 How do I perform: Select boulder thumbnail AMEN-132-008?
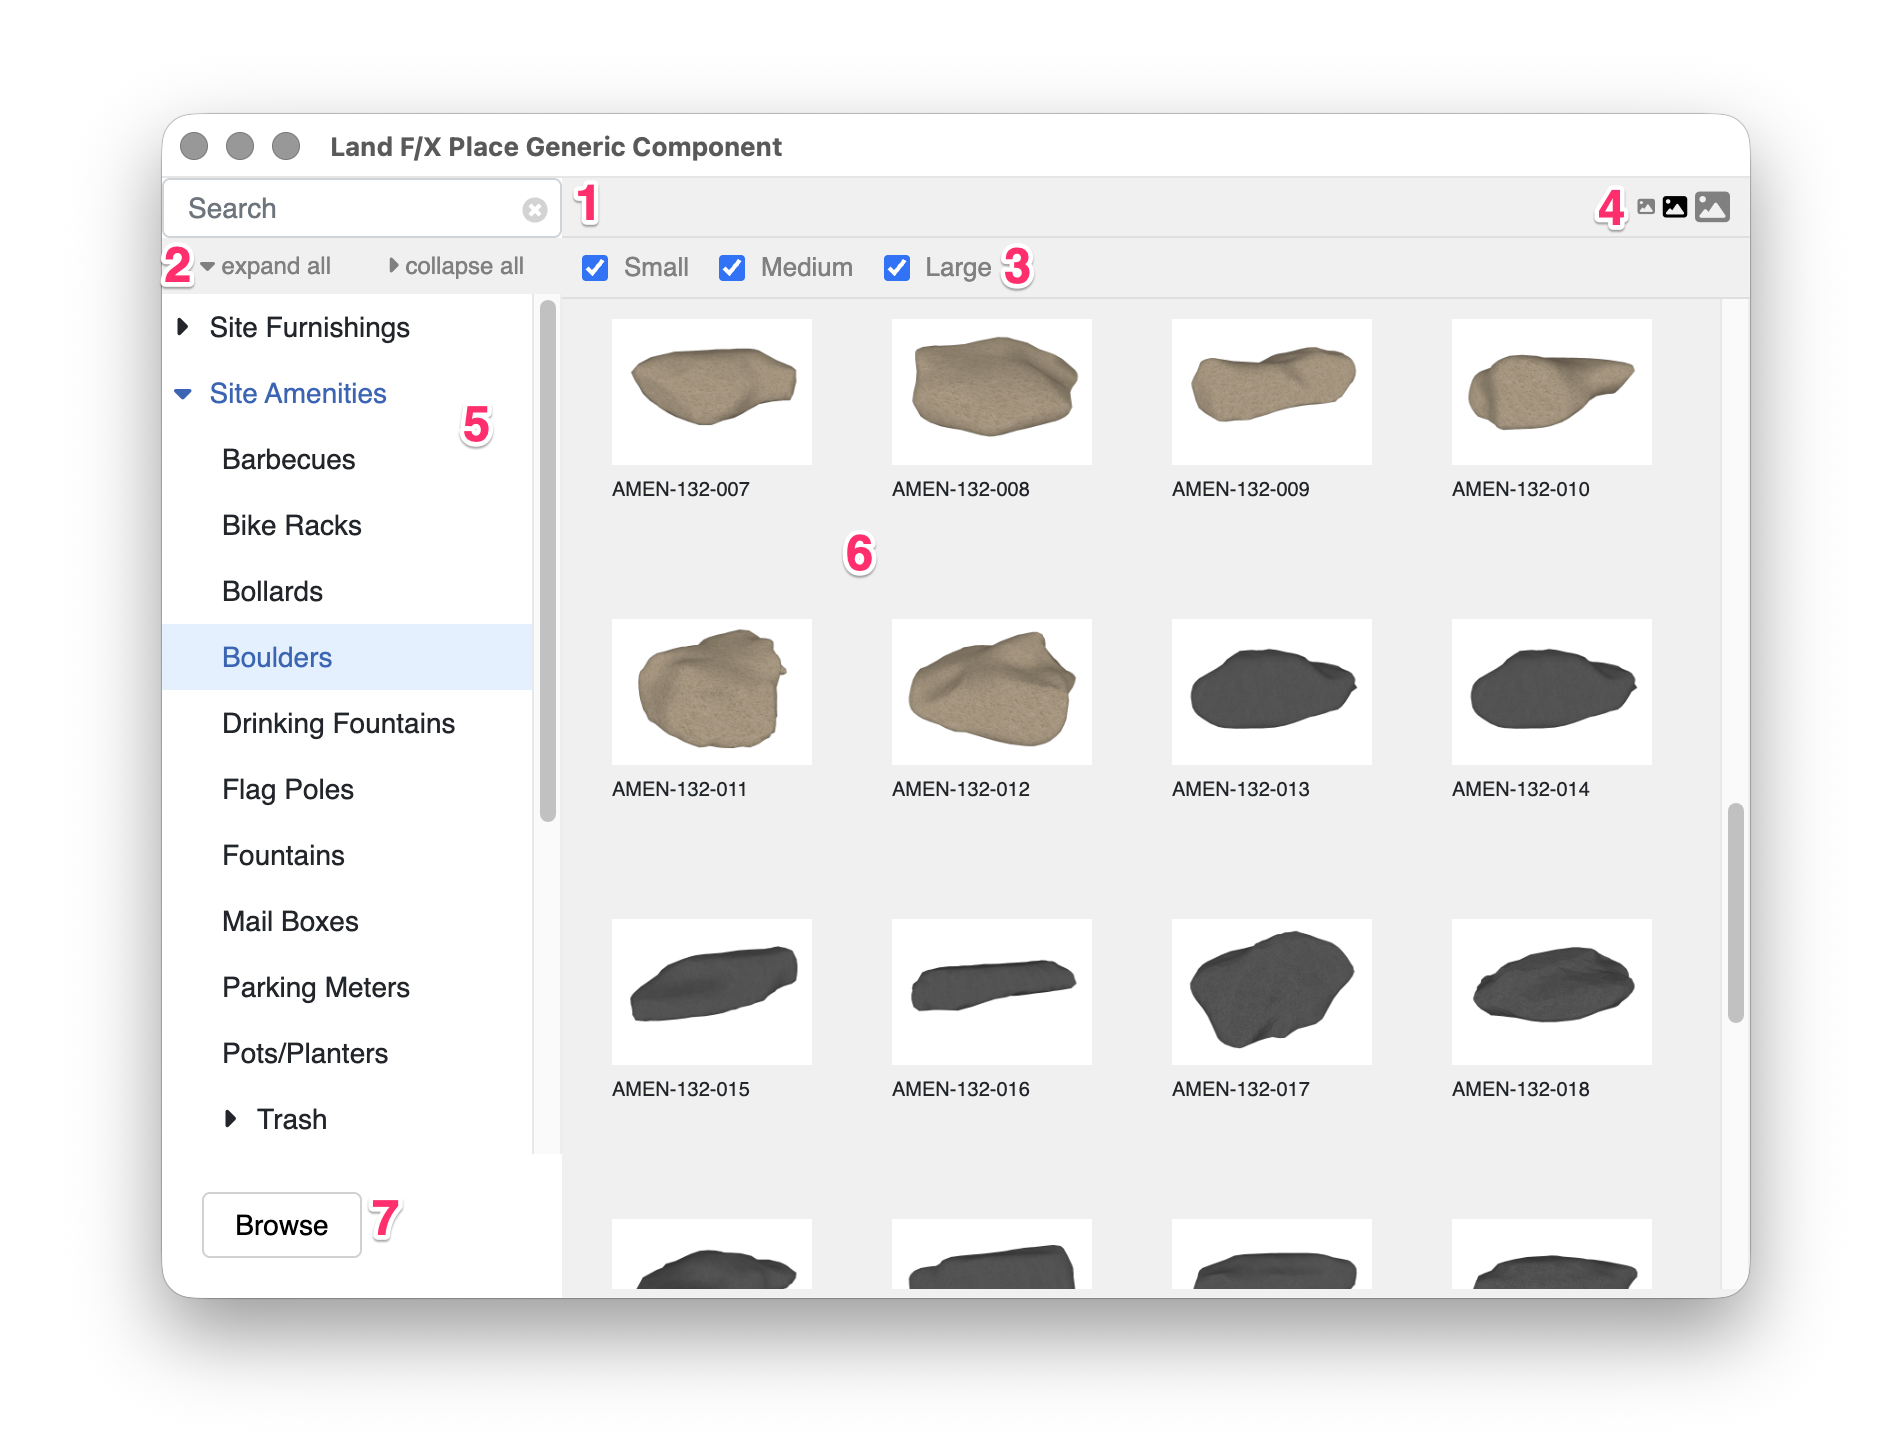pyautogui.click(x=992, y=392)
